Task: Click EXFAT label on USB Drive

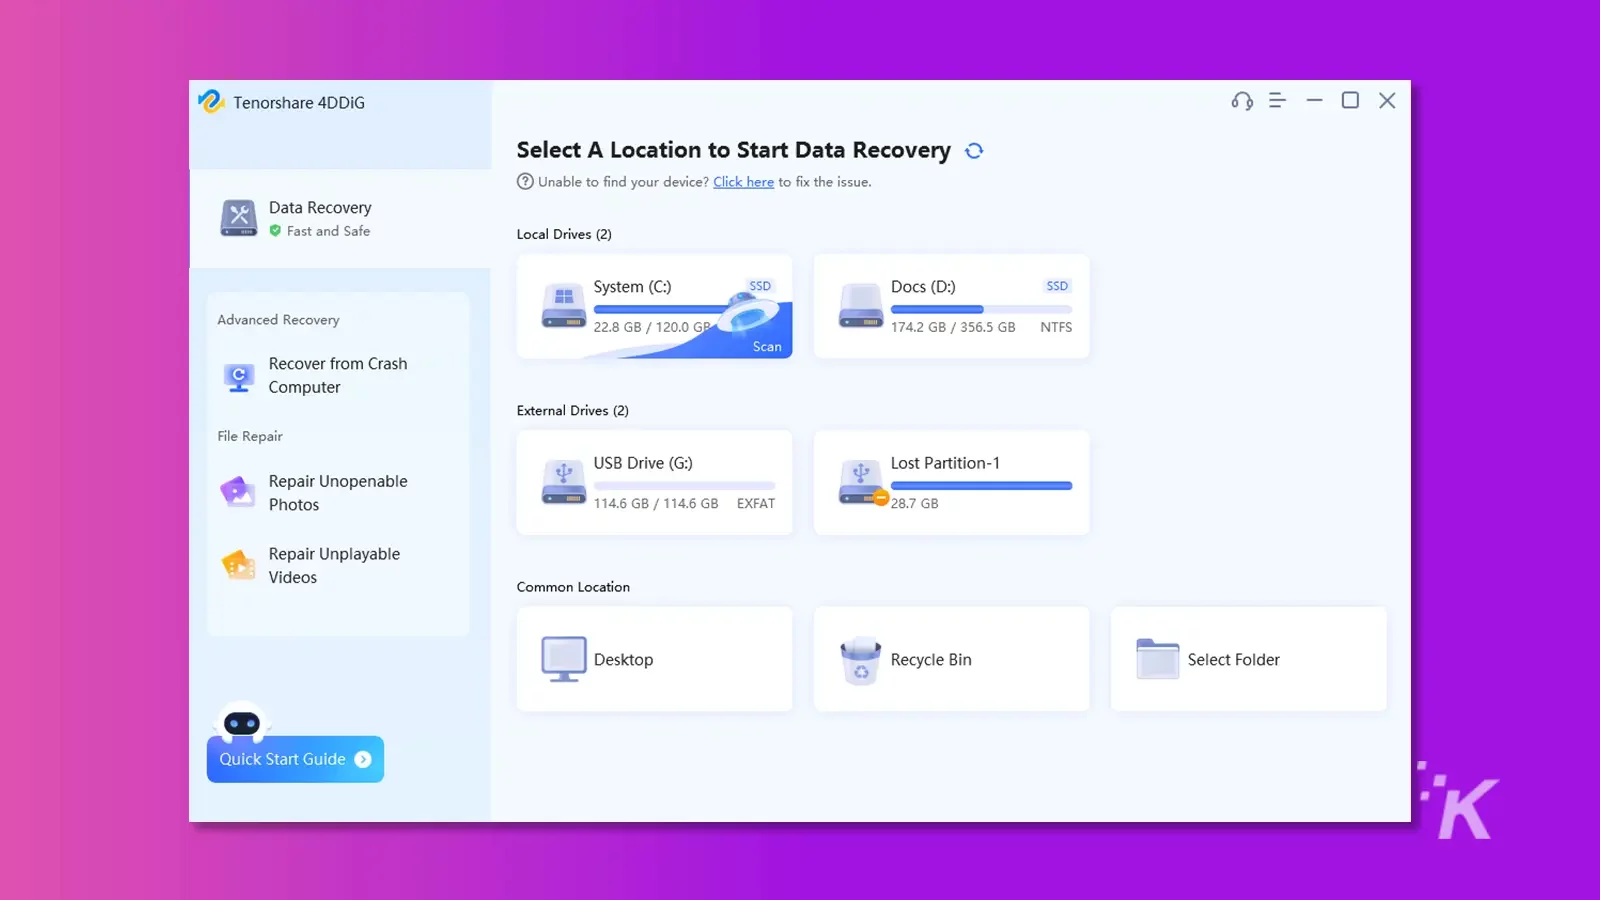Action: (756, 504)
